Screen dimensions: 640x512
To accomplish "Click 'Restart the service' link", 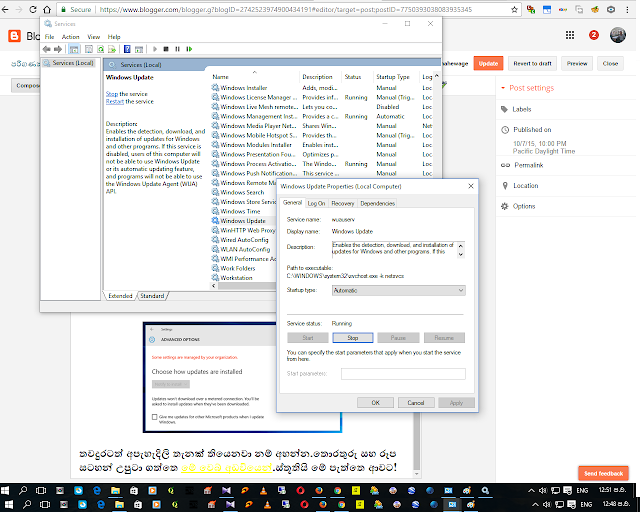I will click(x=115, y=101).
